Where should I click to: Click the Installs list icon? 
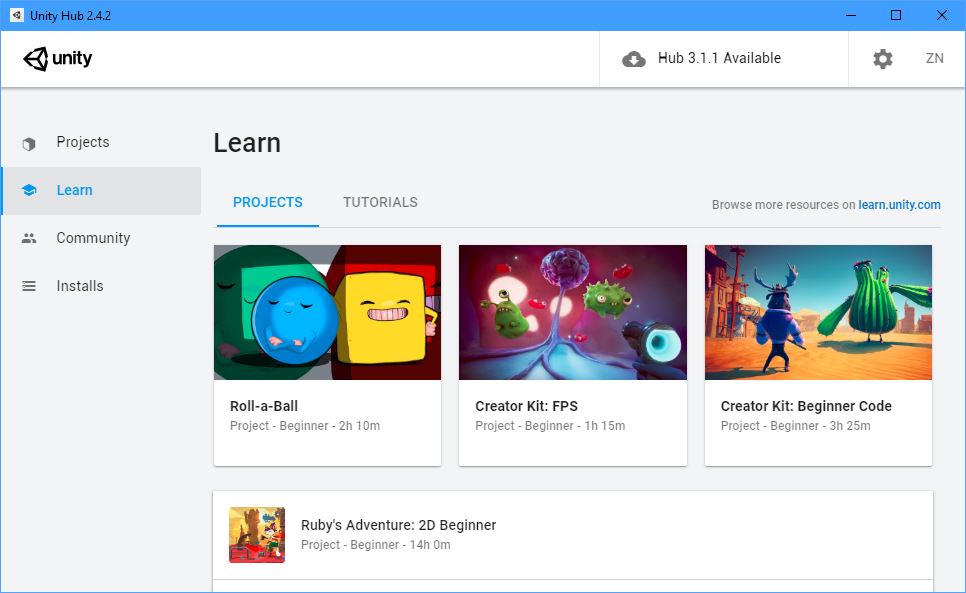click(x=29, y=287)
